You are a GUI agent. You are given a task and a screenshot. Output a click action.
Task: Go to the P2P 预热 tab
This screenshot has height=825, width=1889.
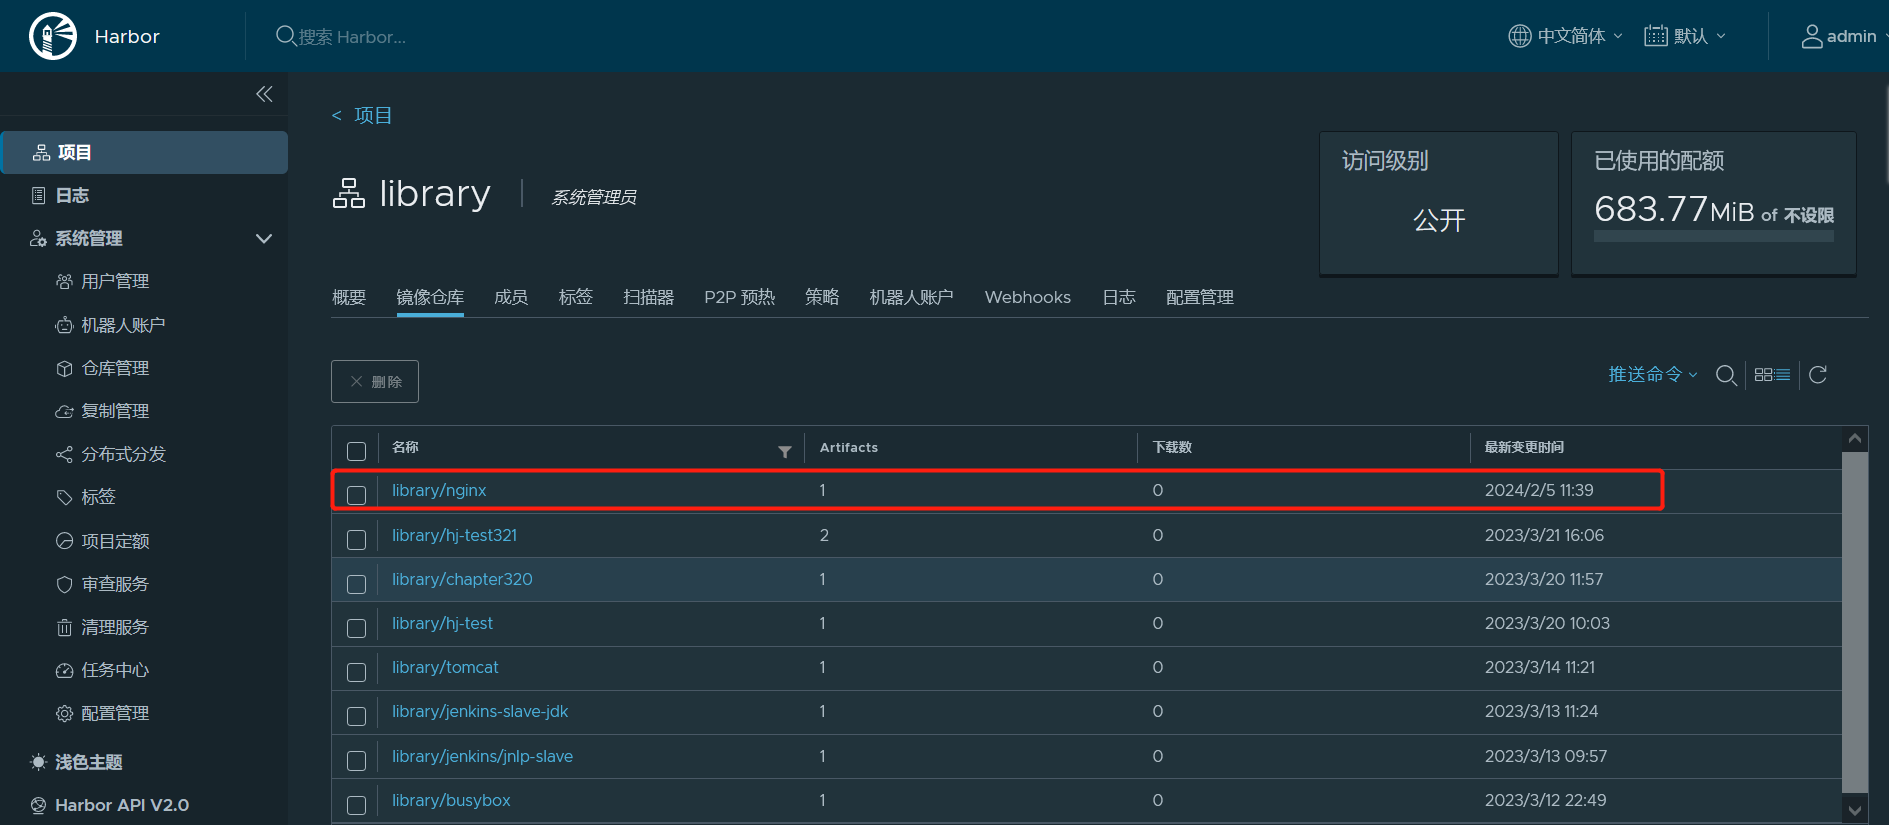(x=739, y=297)
